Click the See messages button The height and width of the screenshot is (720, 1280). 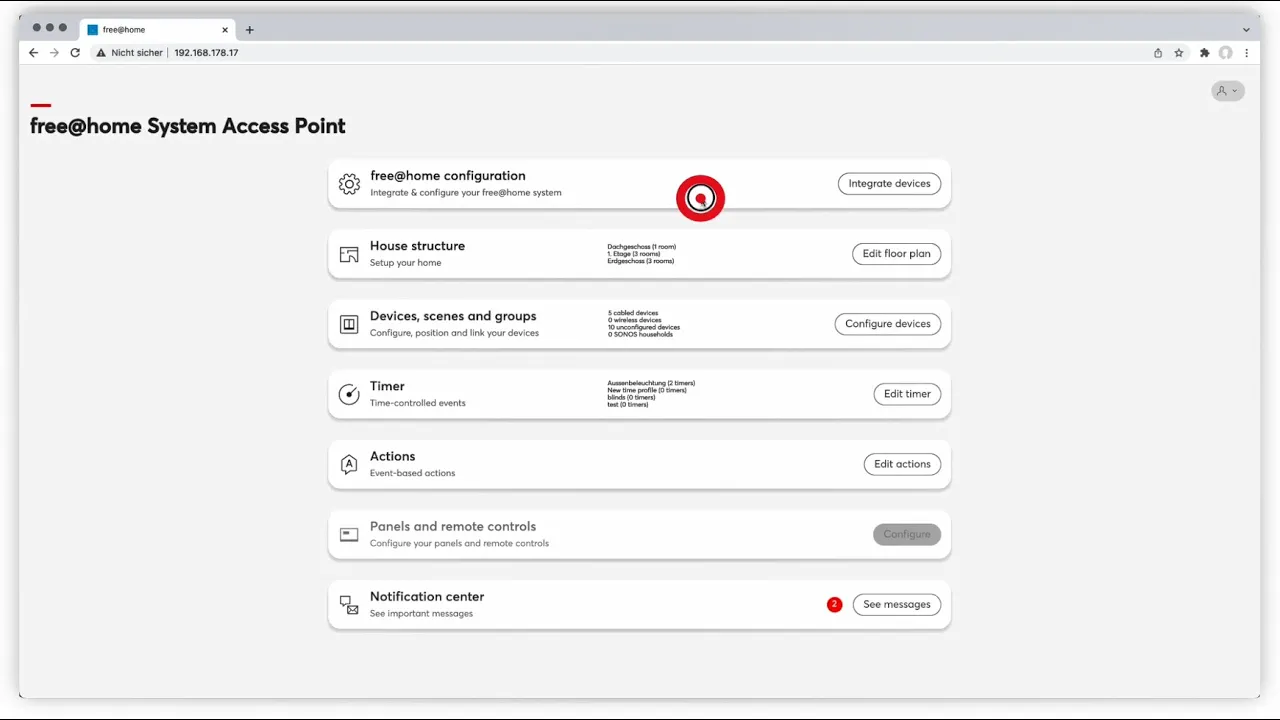[897, 604]
